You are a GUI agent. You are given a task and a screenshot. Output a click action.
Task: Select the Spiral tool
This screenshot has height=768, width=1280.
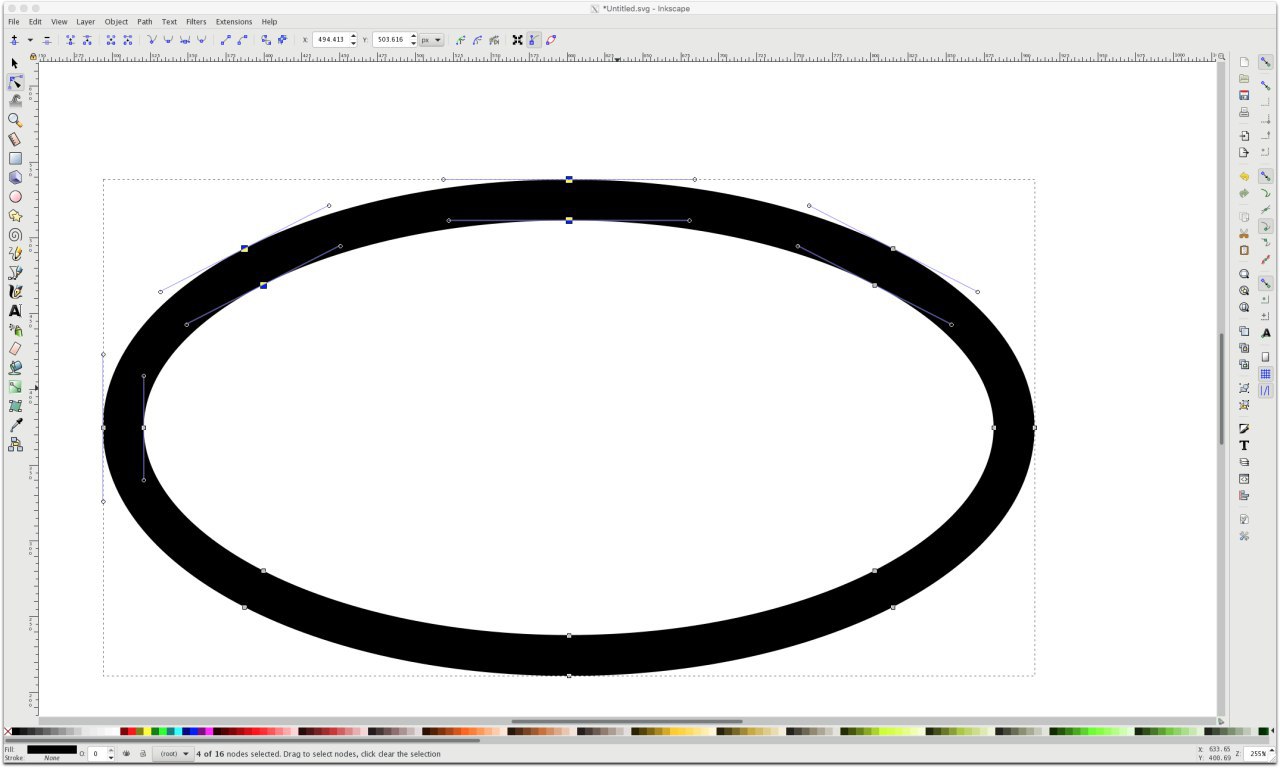click(15, 235)
